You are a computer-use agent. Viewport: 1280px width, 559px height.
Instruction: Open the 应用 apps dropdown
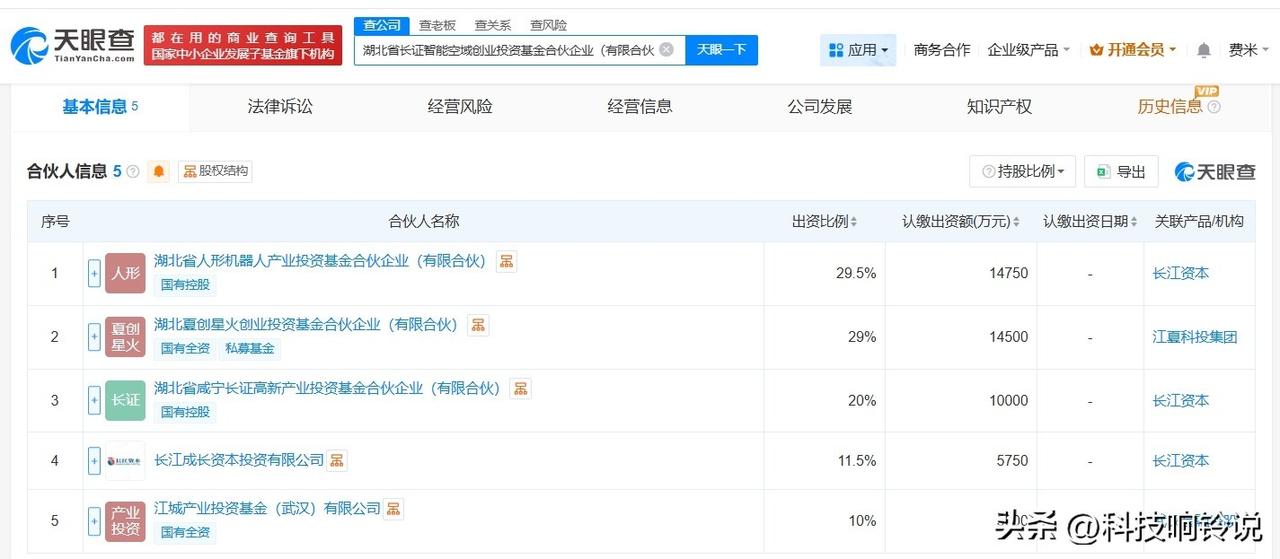click(858, 49)
